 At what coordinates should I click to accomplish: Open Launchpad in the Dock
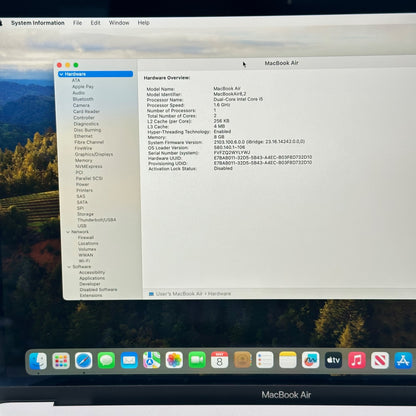(x=61, y=361)
